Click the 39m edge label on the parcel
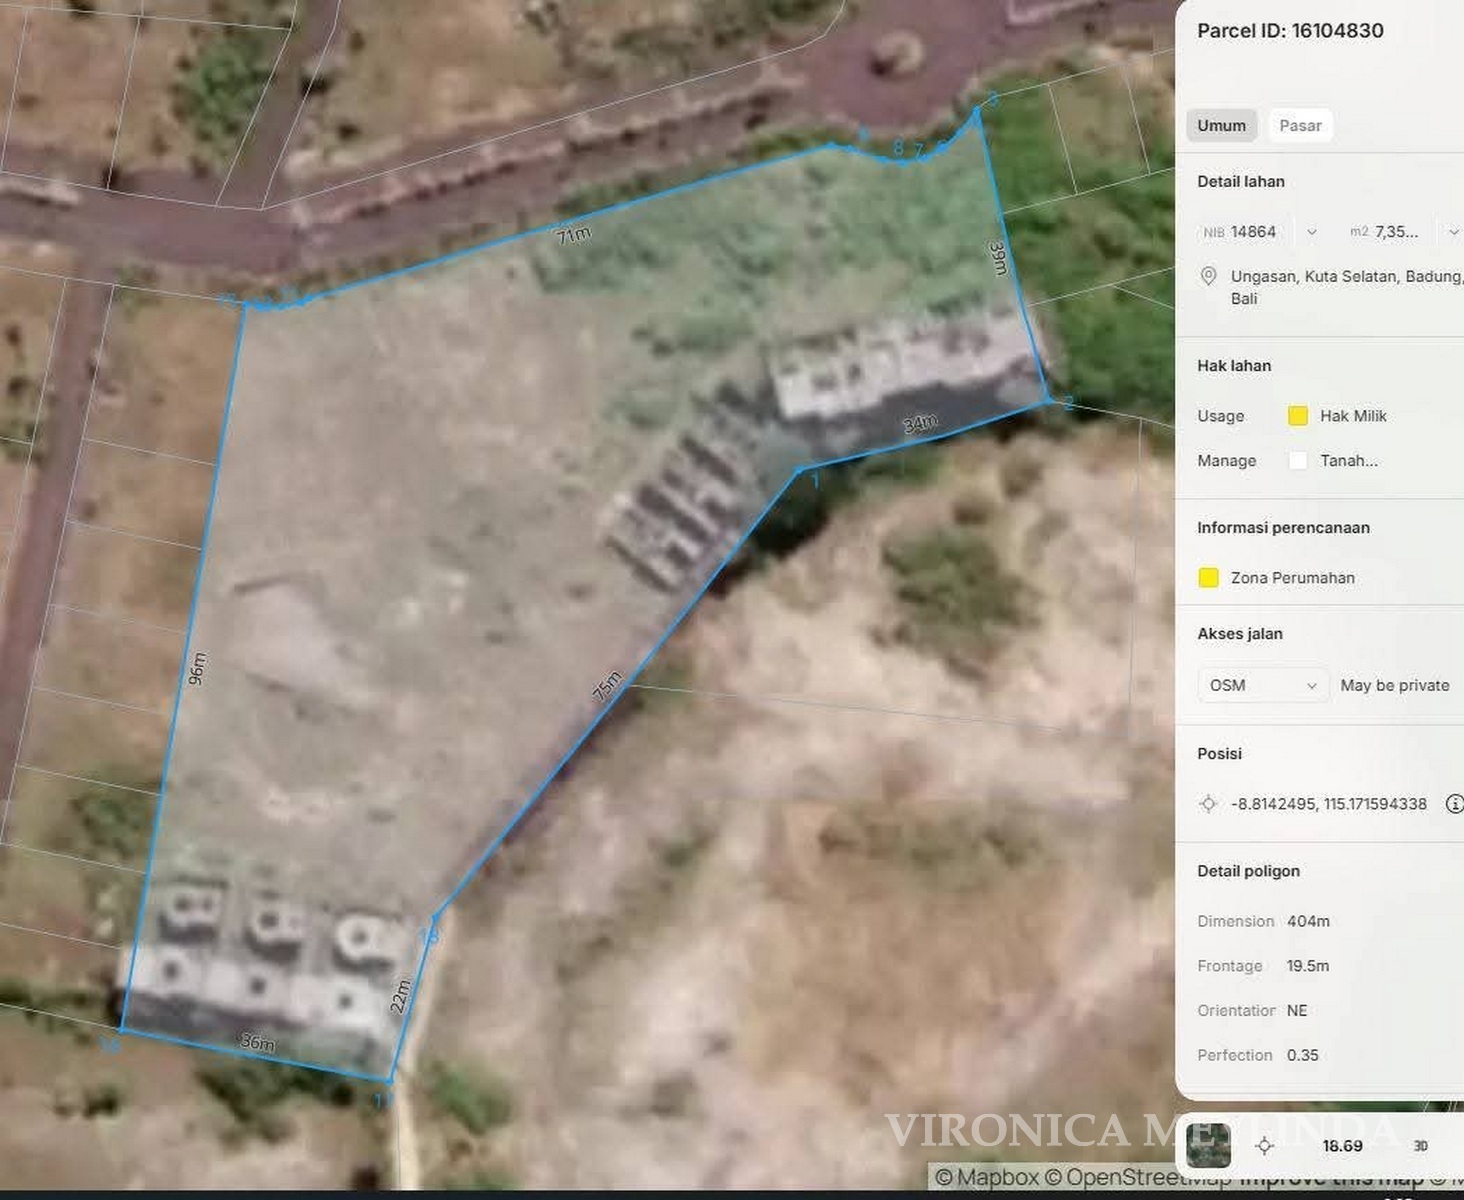 point(998,258)
